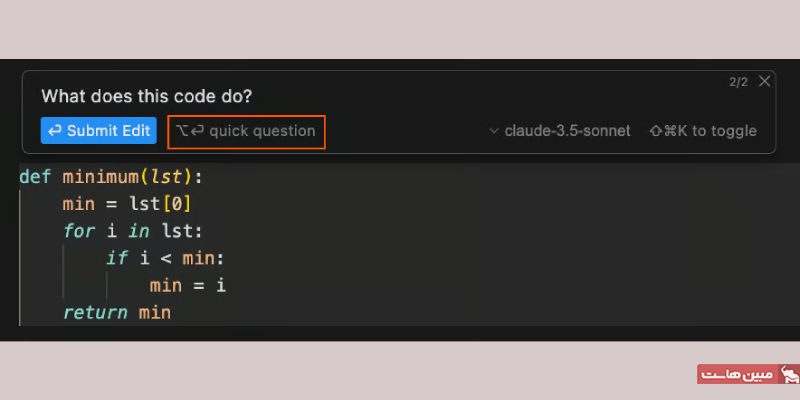Click the elephant icon in the watermark logo
800x400 pixels.
pos(789,374)
